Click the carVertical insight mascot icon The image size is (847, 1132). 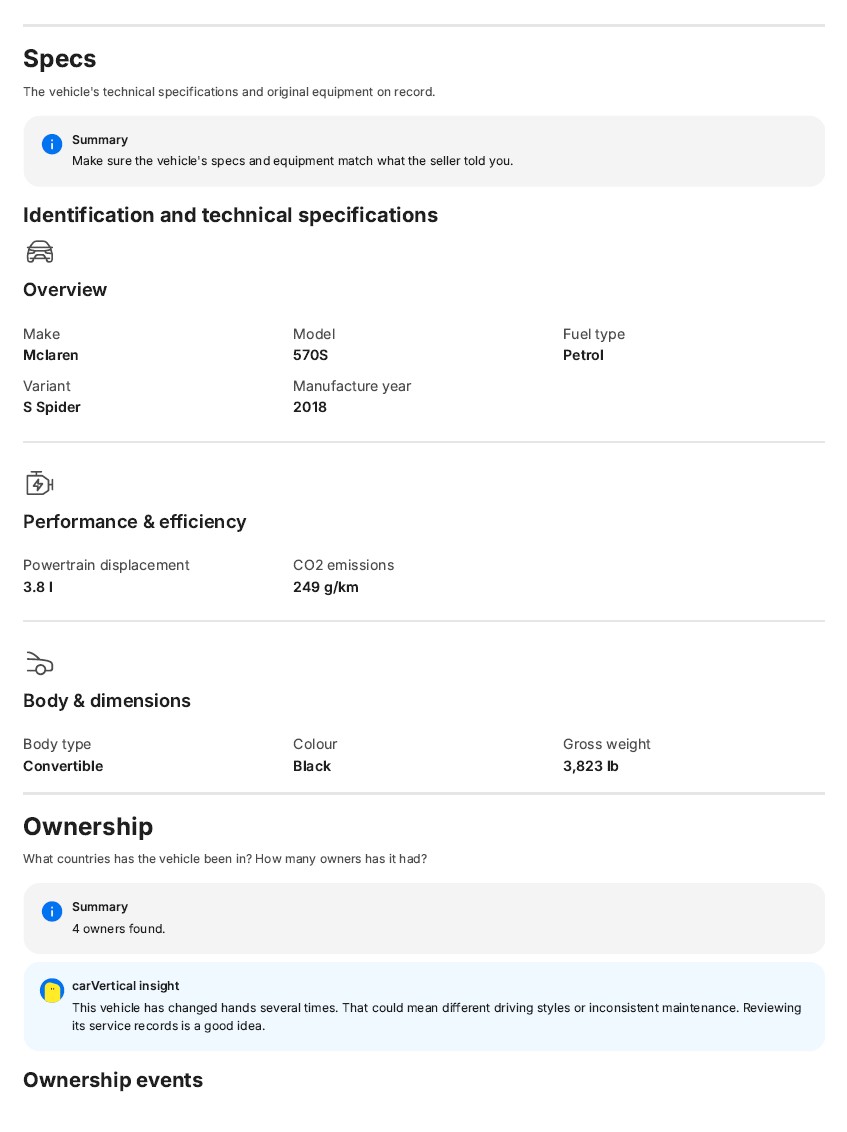(52, 990)
